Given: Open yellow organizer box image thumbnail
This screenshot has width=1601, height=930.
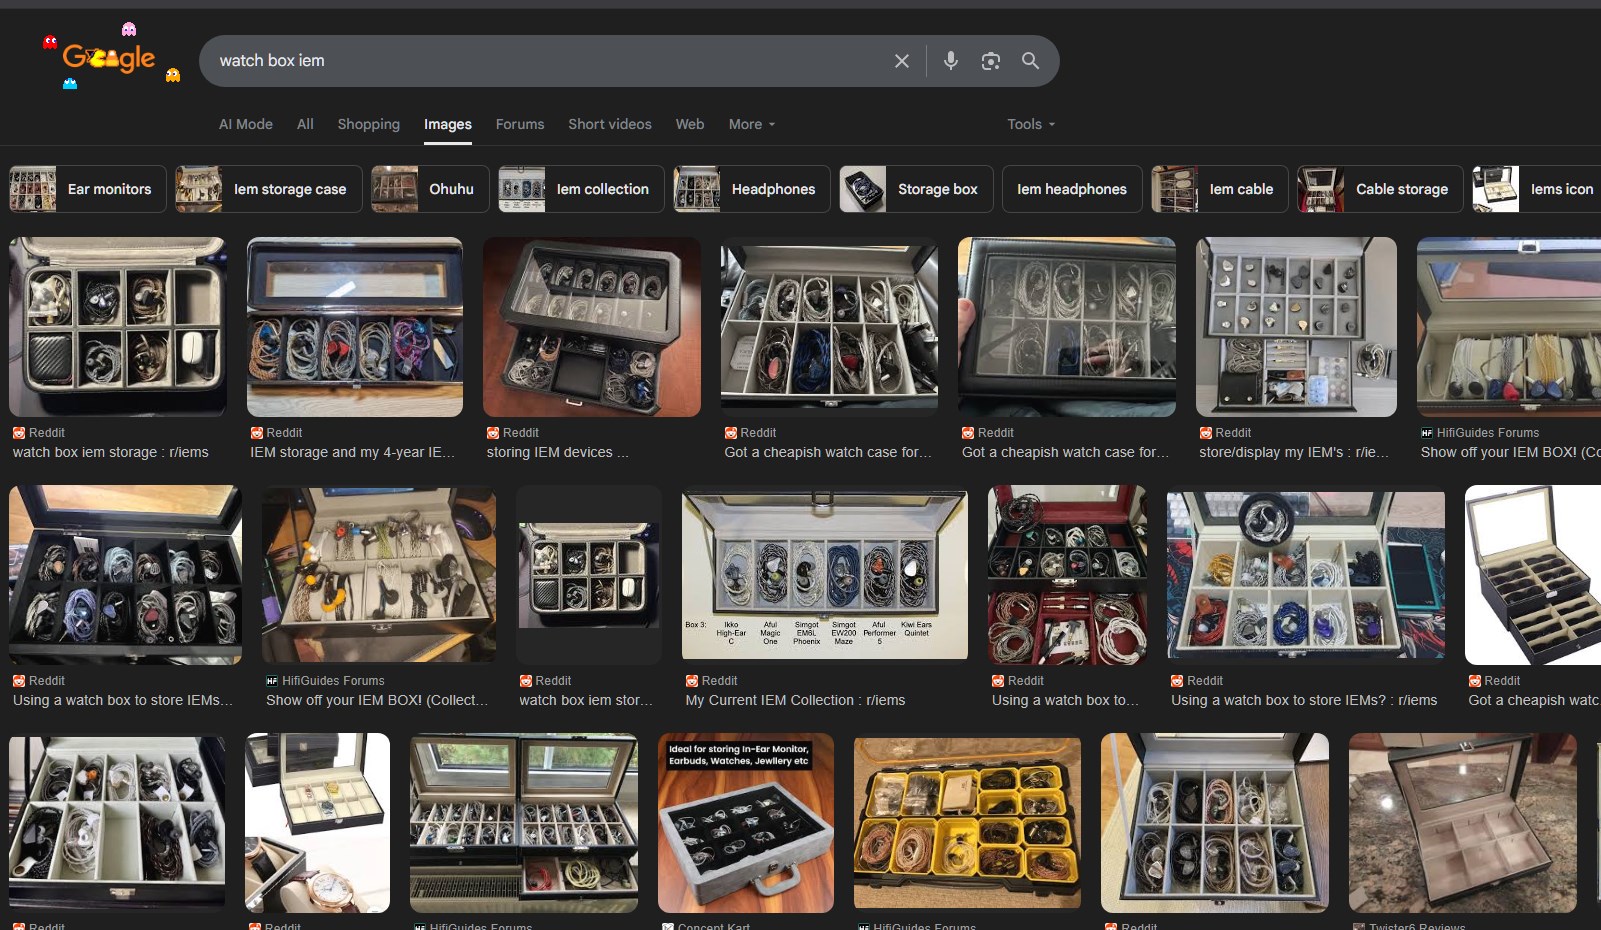Looking at the screenshot, I should coord(967,823).
